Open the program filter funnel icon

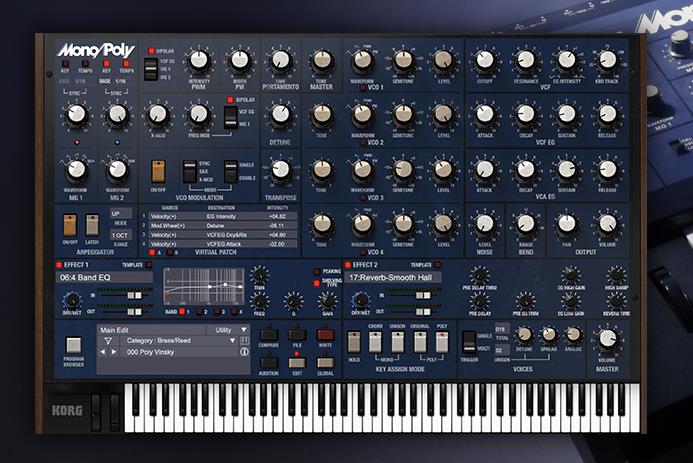point(108,341)
